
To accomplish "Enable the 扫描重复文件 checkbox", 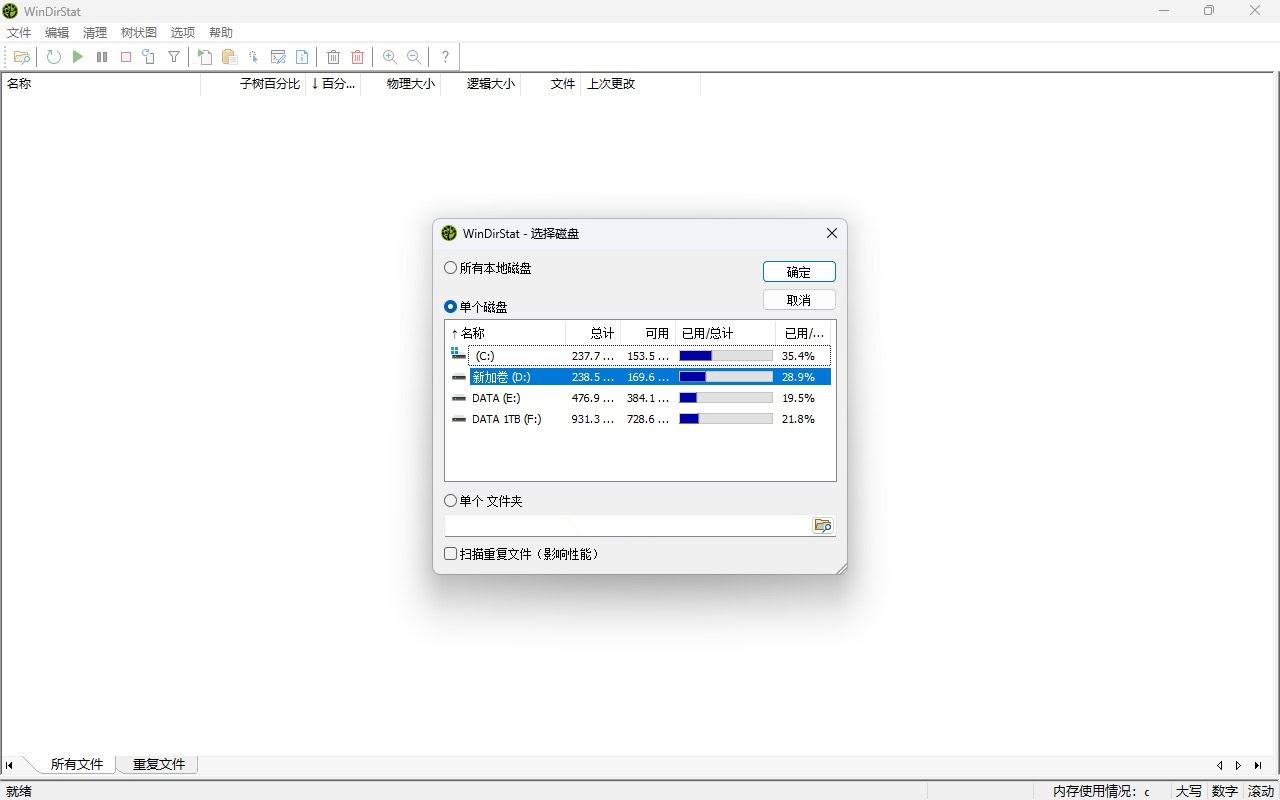I will click(451, 554).
